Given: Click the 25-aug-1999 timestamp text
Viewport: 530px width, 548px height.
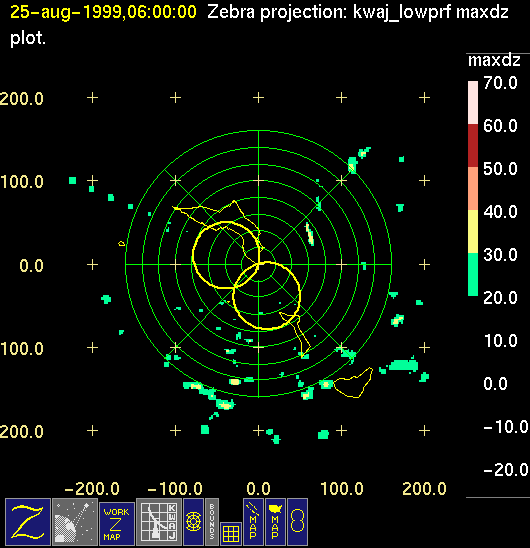Looking at the screenshot, I should point(103,12).
